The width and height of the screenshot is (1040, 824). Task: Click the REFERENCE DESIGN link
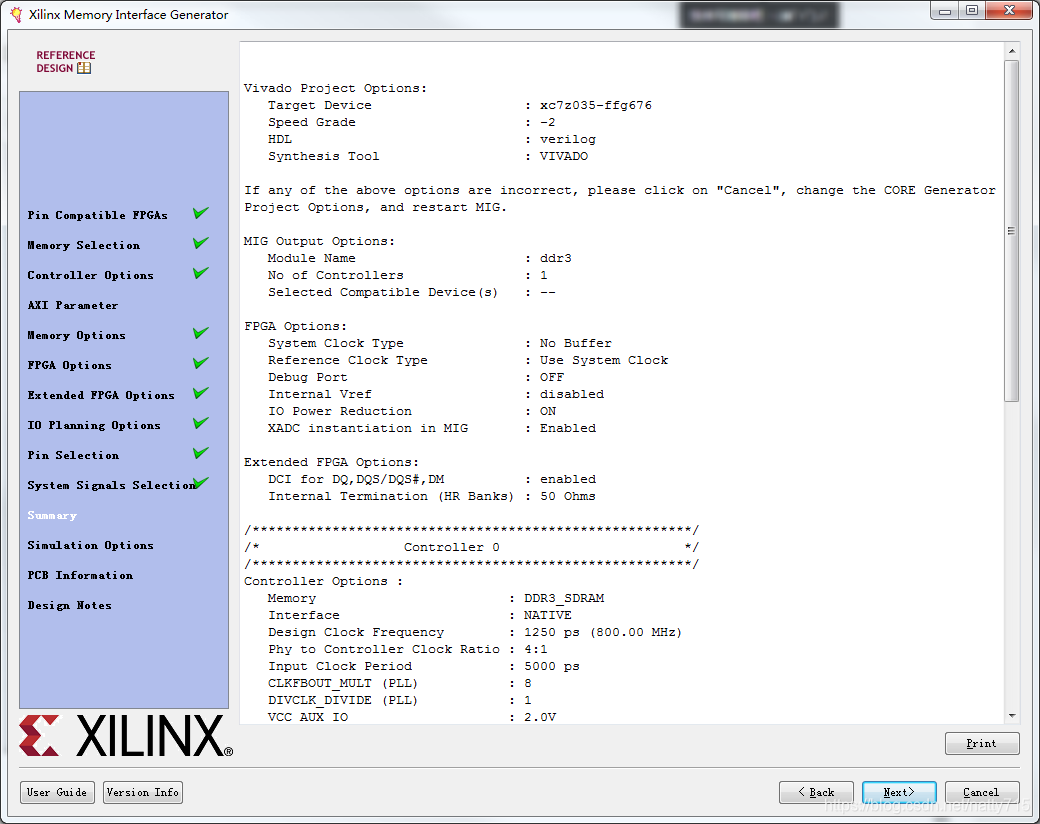[65, 61]
